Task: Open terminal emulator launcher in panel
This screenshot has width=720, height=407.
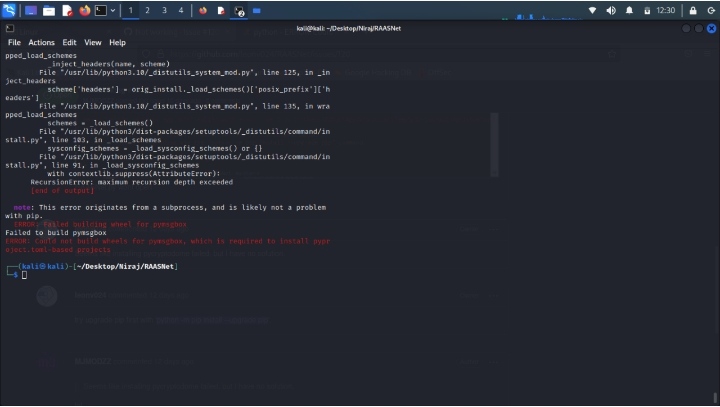Action: click(x=101, y=11)
